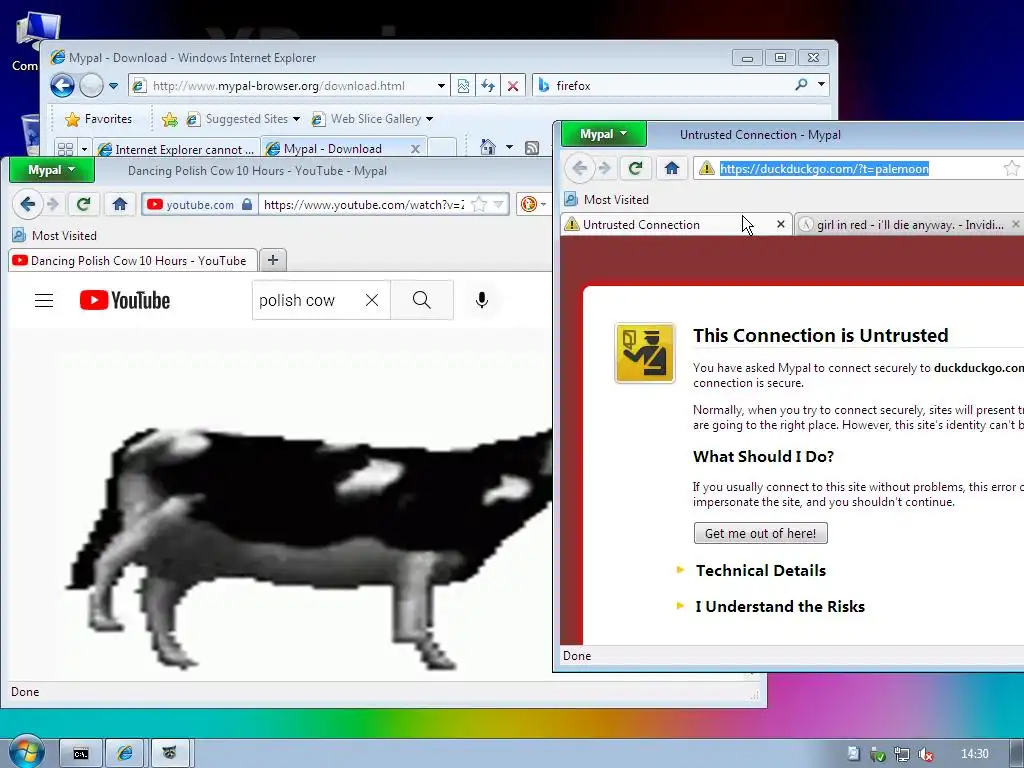This screenshot has width=1024, height=768.
Task: Click YouTube voice search microphone
Action: pos(482,300)
